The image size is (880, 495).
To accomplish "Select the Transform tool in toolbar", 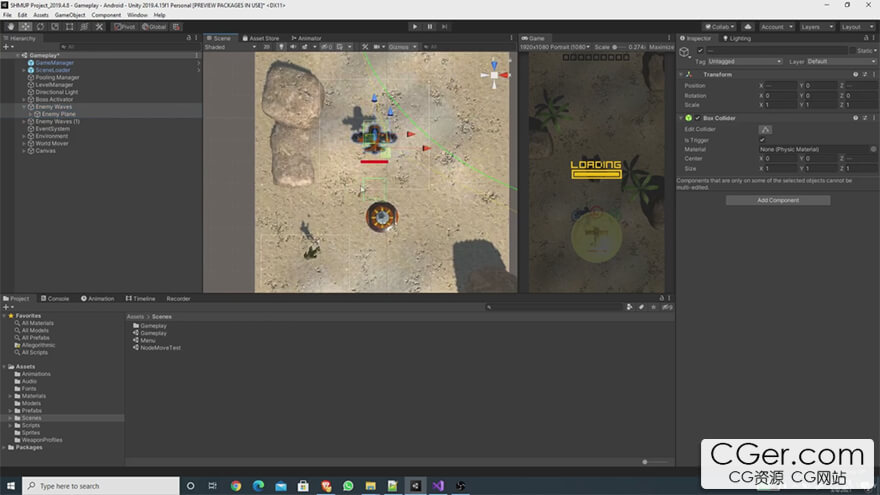I will [84, 26].
